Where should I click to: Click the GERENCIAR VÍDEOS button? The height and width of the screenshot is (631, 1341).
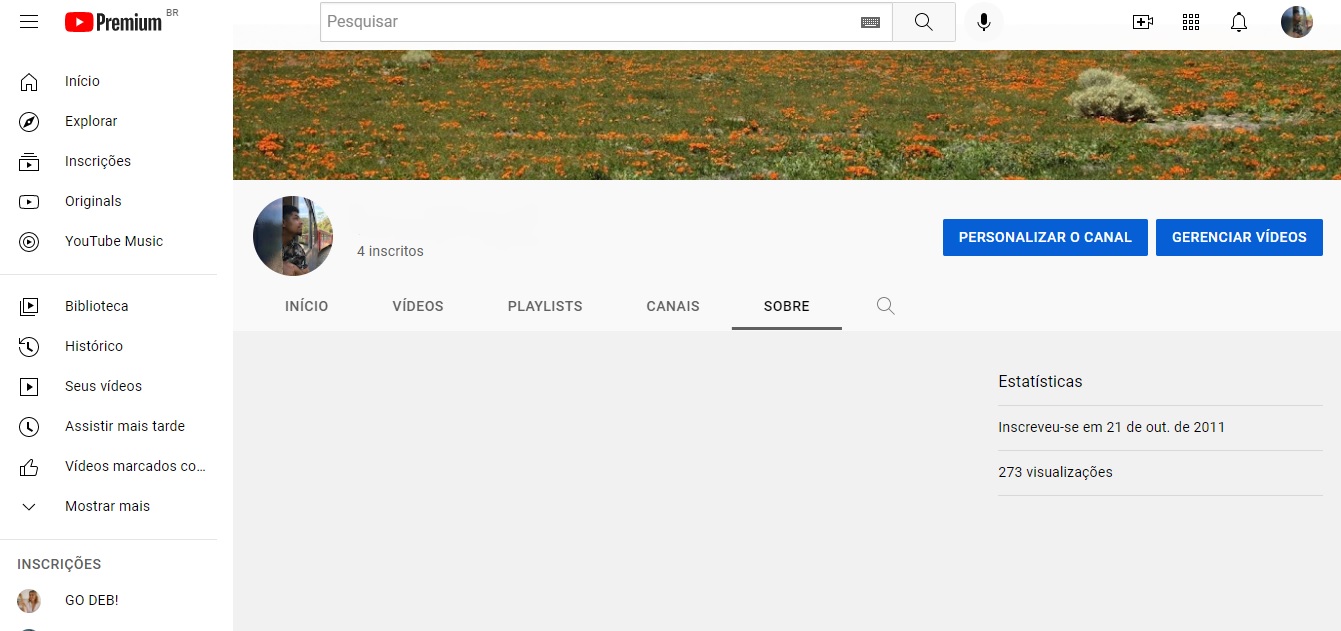[1239, 237]
